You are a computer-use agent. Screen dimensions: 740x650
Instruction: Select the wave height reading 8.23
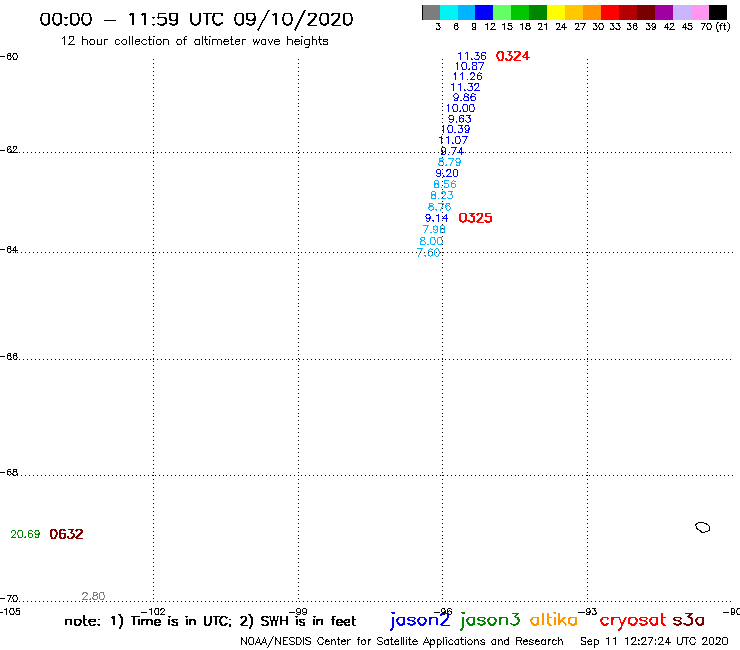(442, 195)
